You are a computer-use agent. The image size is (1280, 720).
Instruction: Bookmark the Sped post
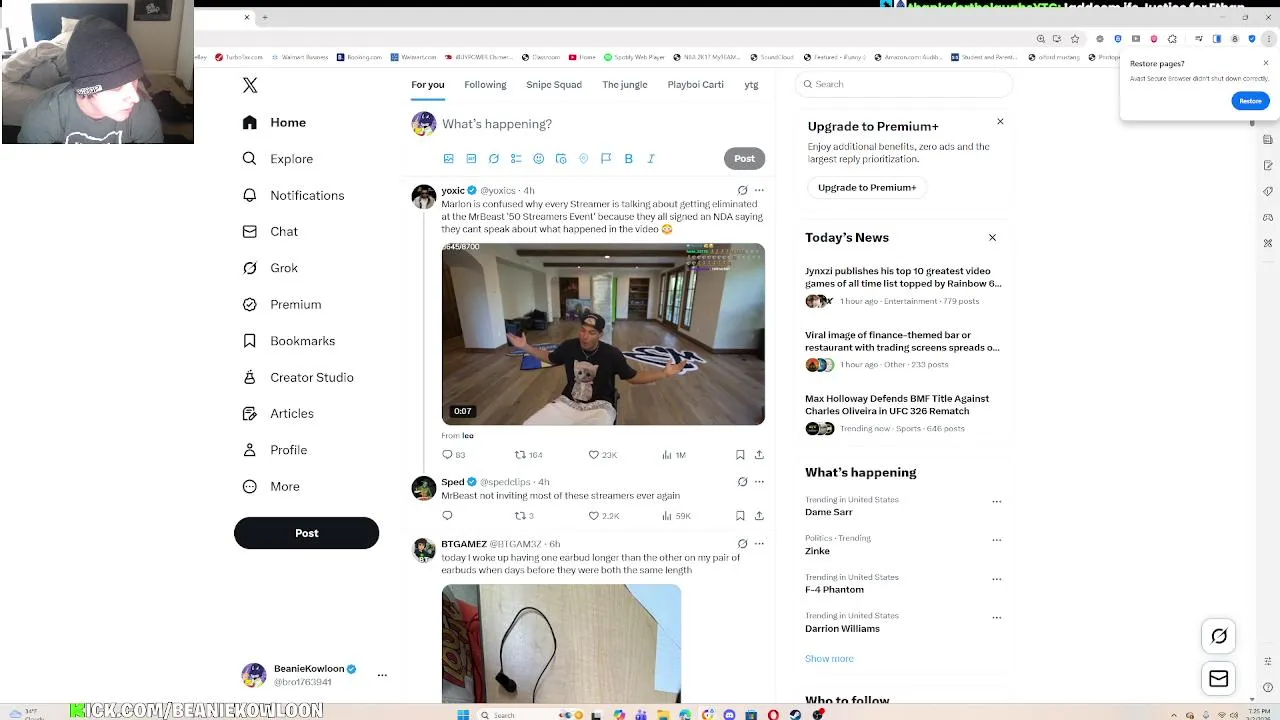740,516
